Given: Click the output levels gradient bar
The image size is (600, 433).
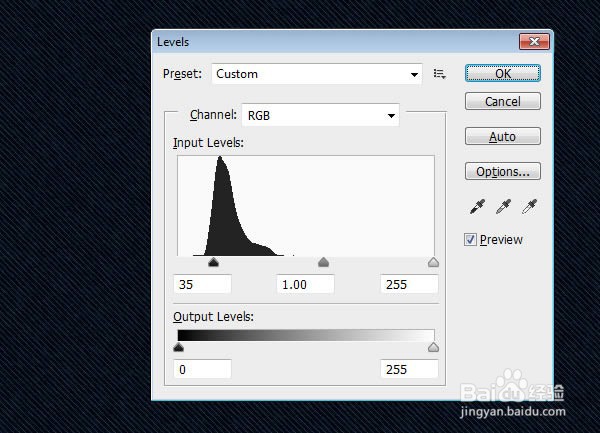Looking at the screenshot, I should click(306, 335).
